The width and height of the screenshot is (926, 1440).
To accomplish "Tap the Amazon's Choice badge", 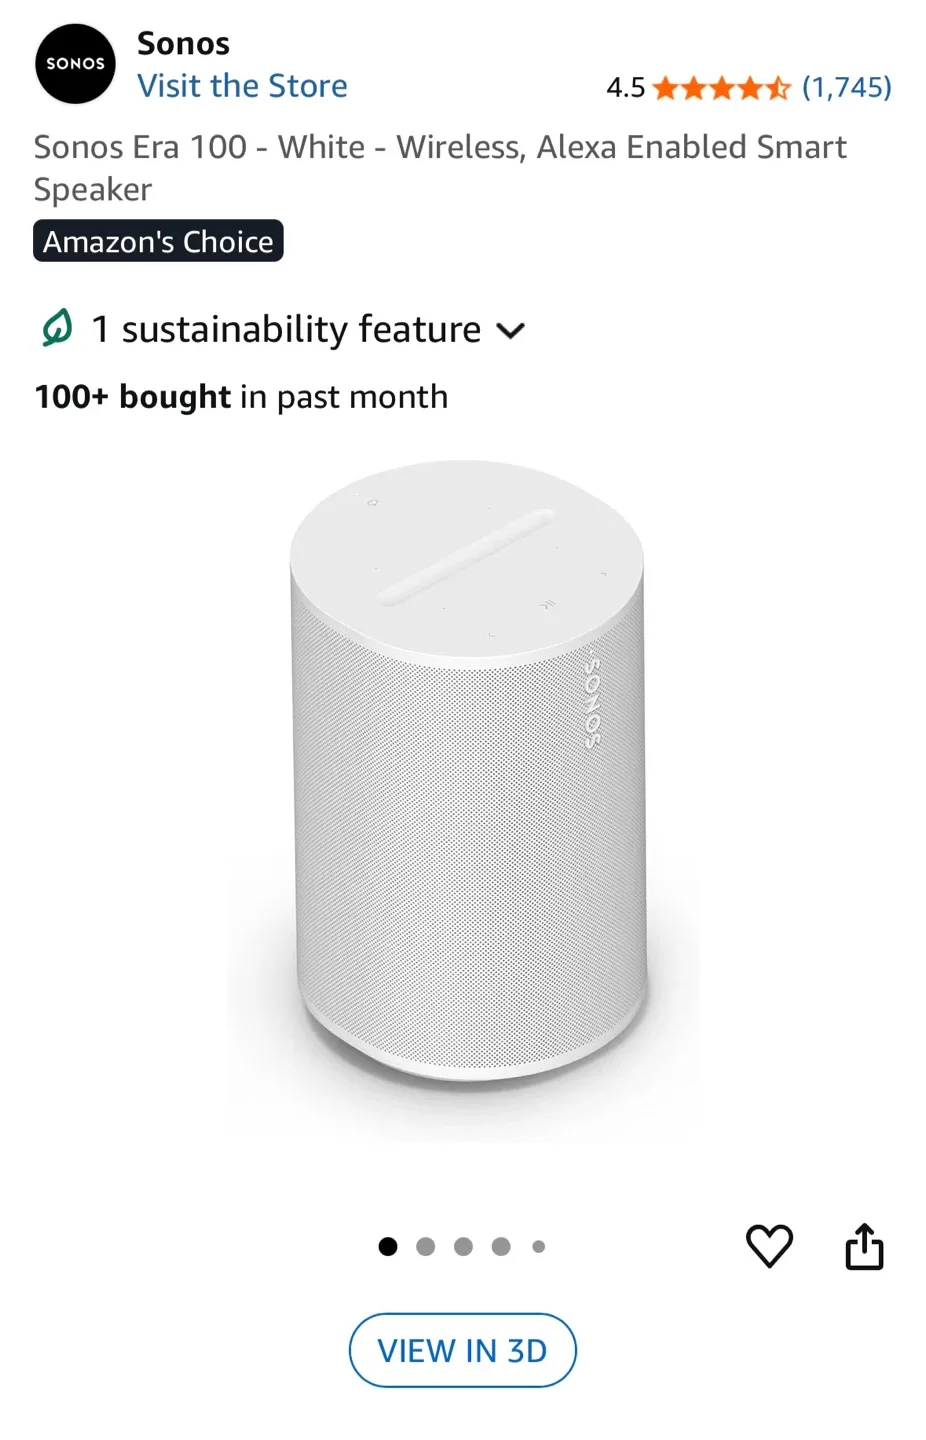I will click(x=158, y=240).
